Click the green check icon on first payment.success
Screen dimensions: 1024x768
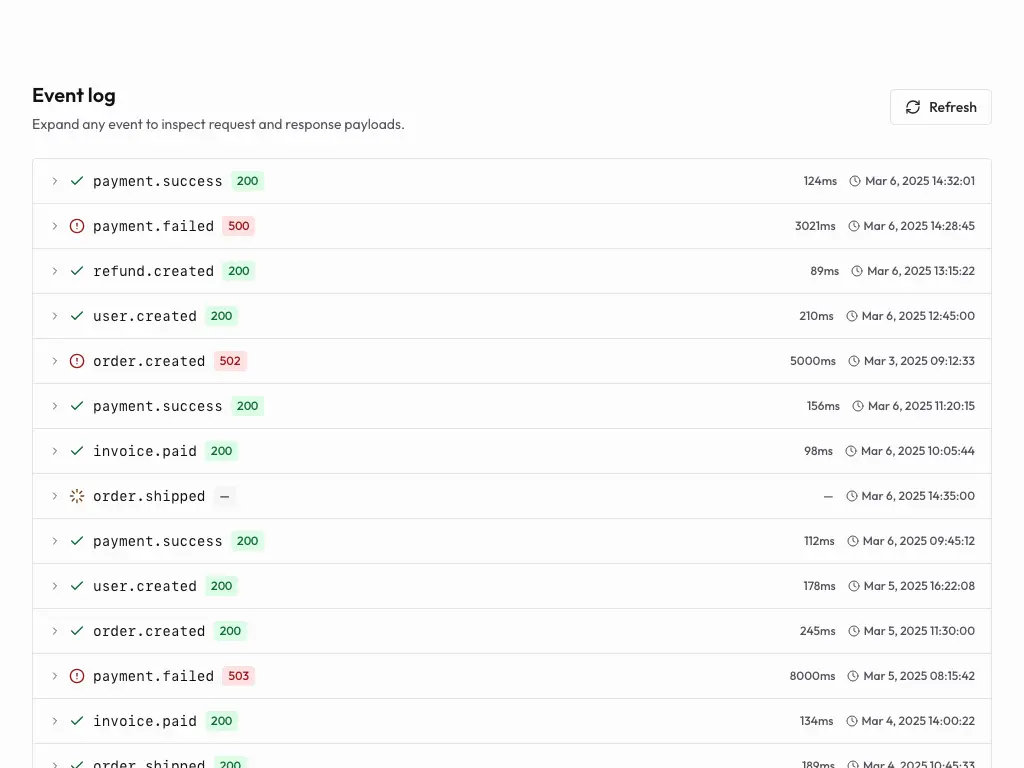[77, 181]
